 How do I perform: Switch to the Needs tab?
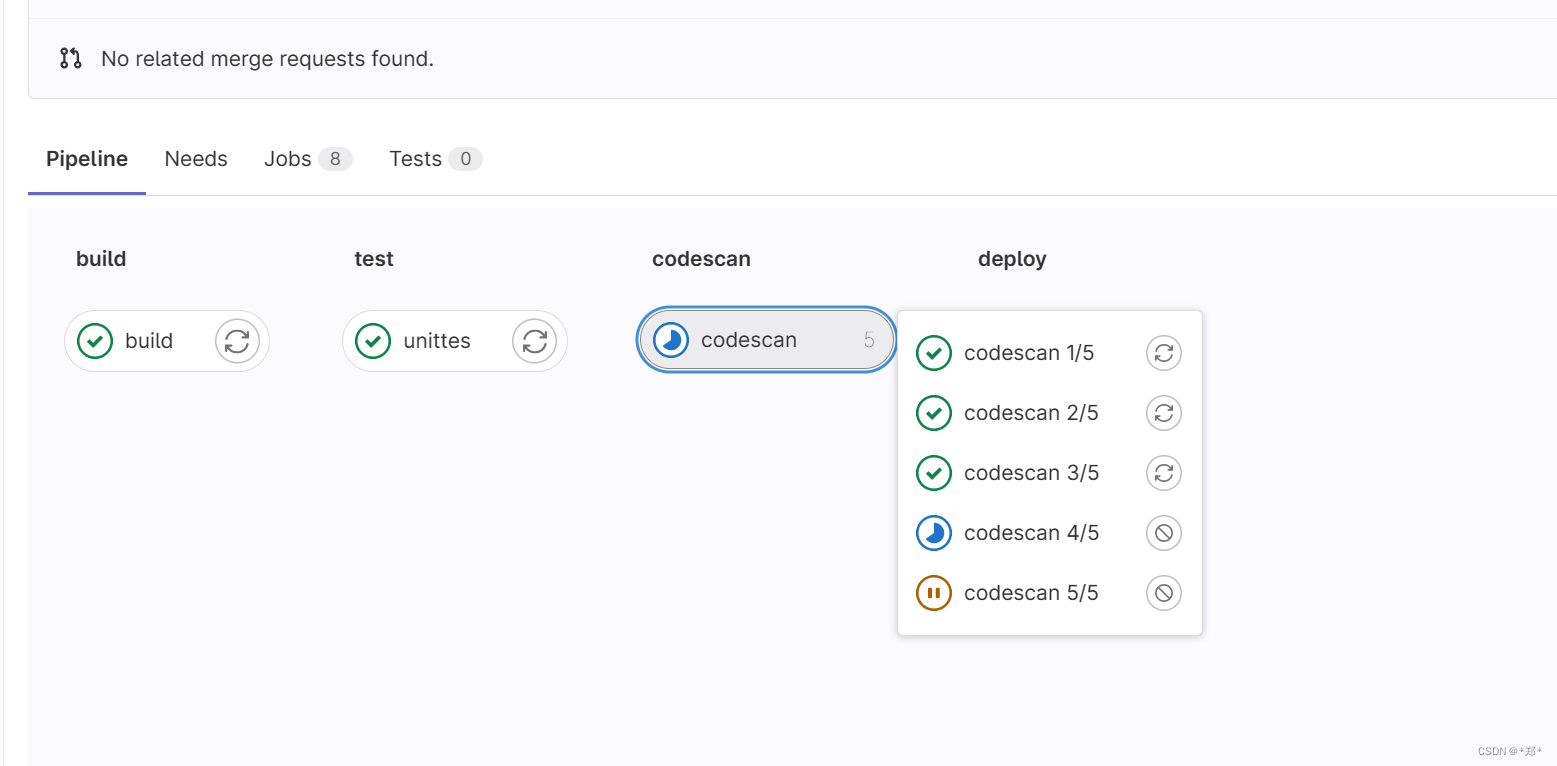click(196, 158)
